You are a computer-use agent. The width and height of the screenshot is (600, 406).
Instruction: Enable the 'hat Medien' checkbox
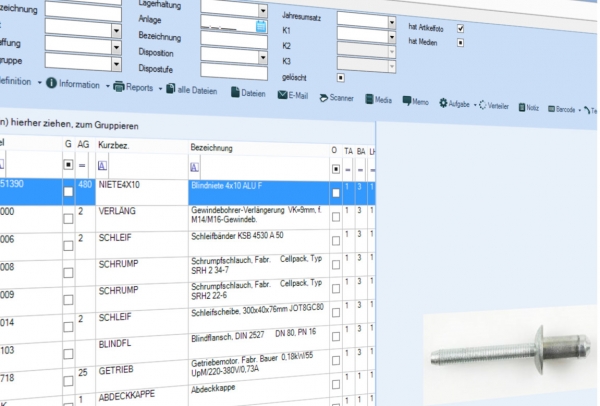[x=461, y=43]
